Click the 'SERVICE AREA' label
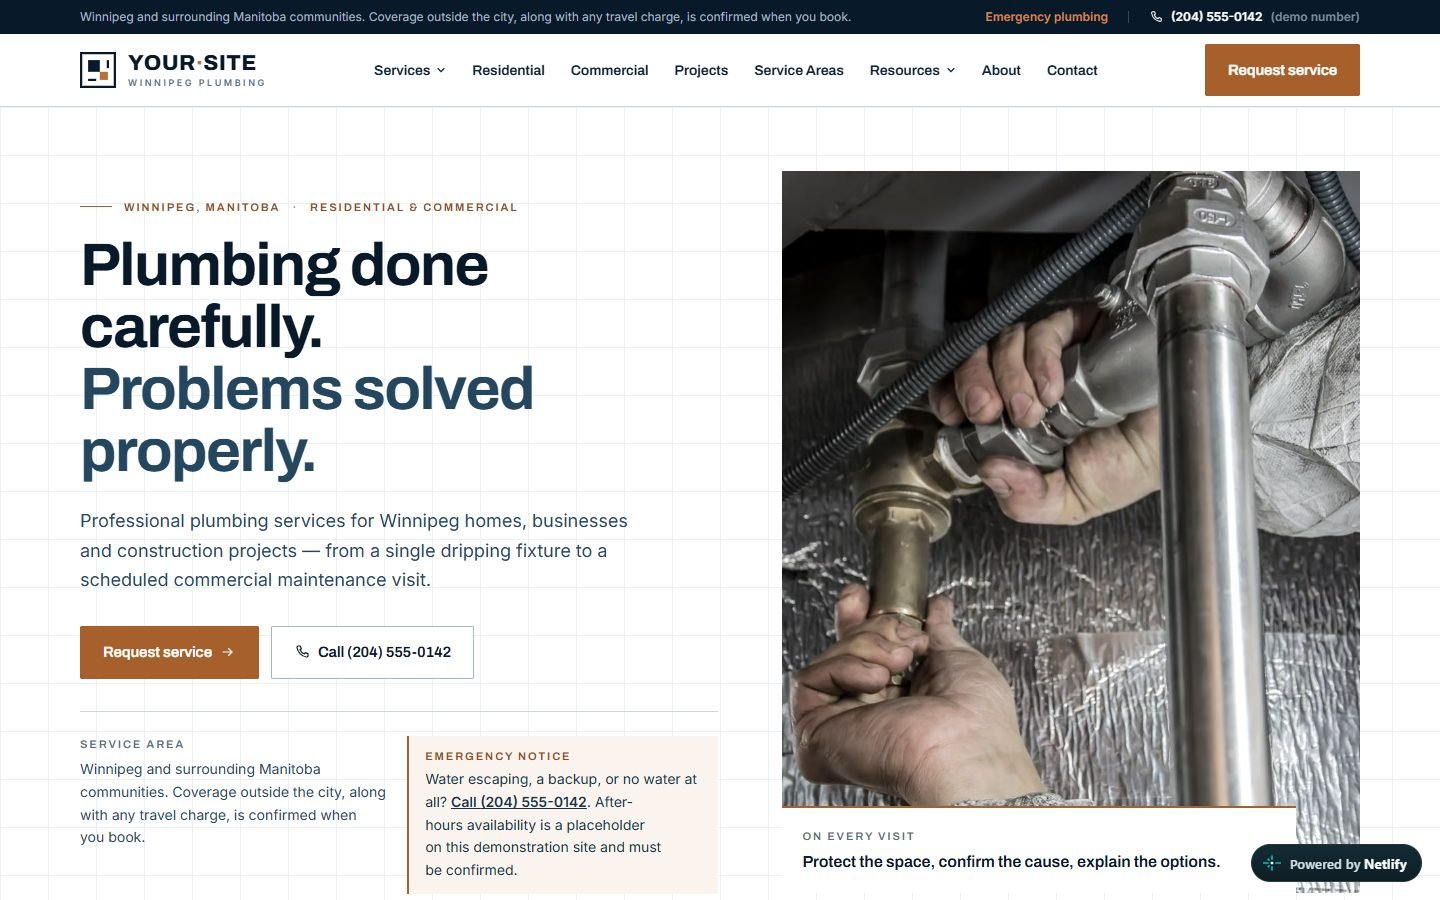The width and height of the screenshot is (1440, 900). (132, 744)
